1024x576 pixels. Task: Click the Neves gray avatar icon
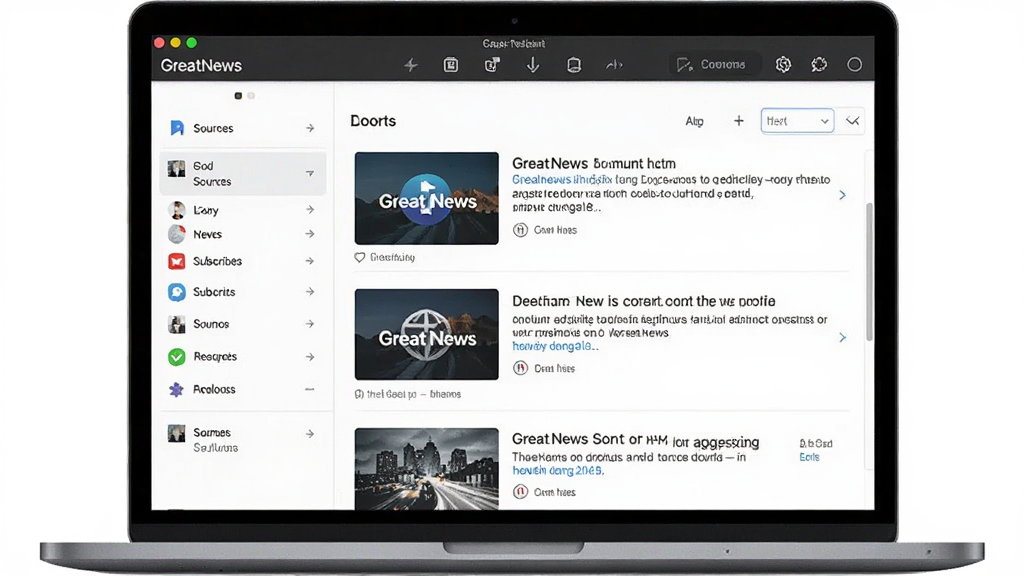[x=176, y=234]
